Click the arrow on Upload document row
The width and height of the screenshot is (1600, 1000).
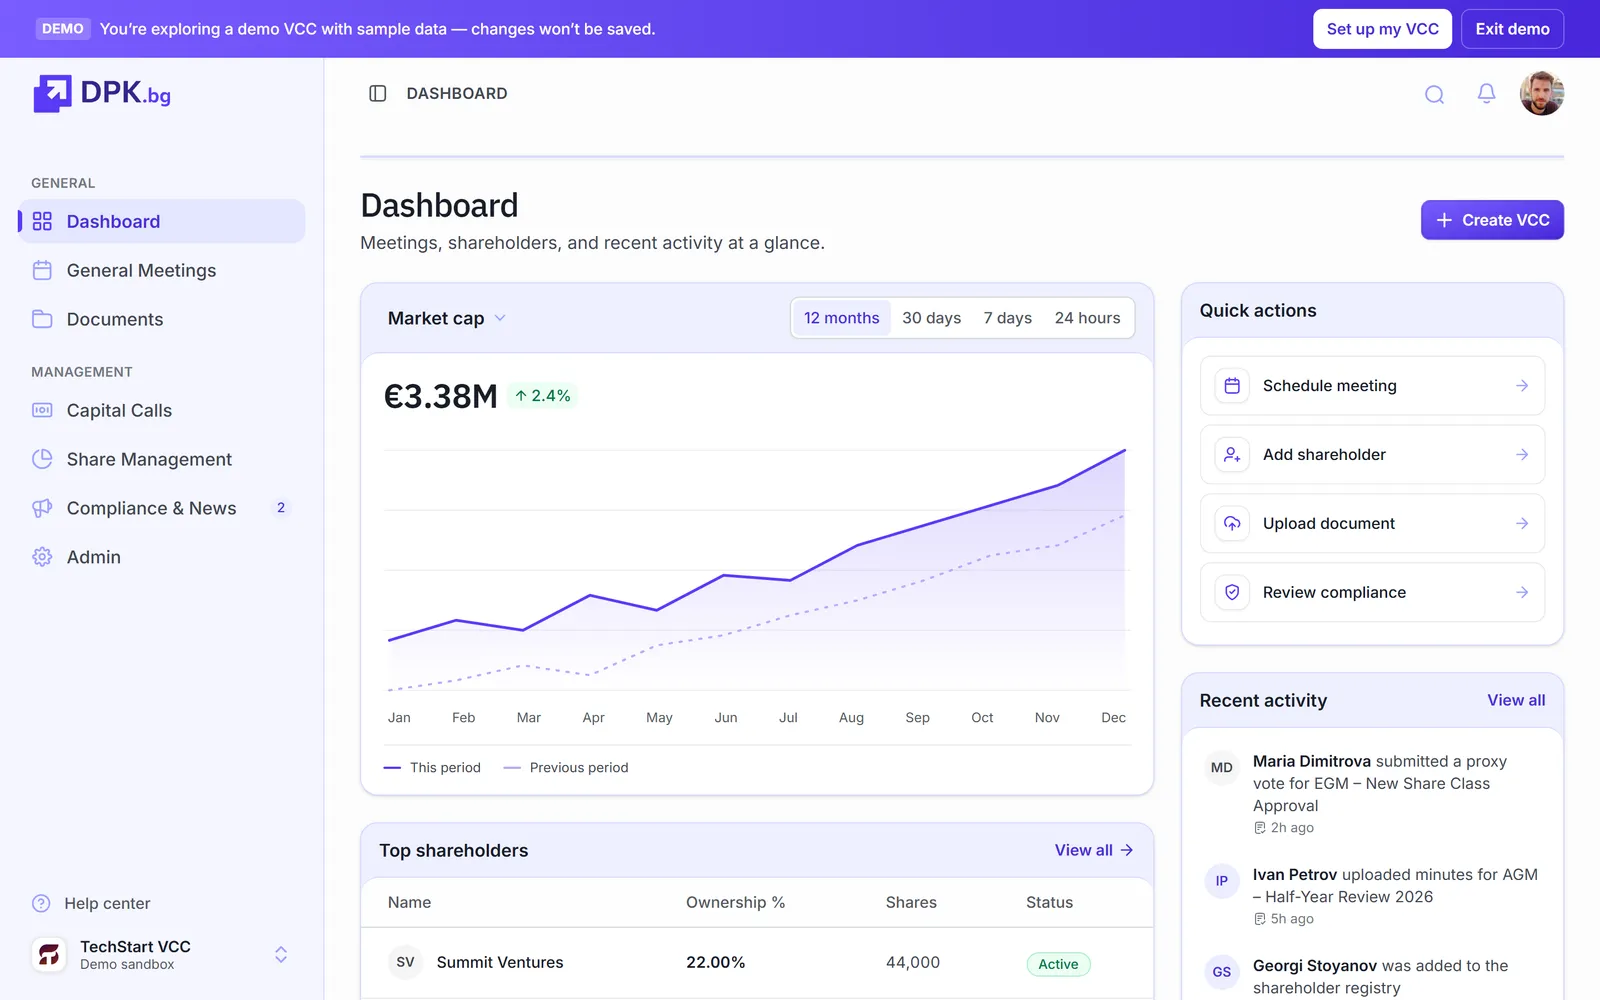(x=1521, y=523)
